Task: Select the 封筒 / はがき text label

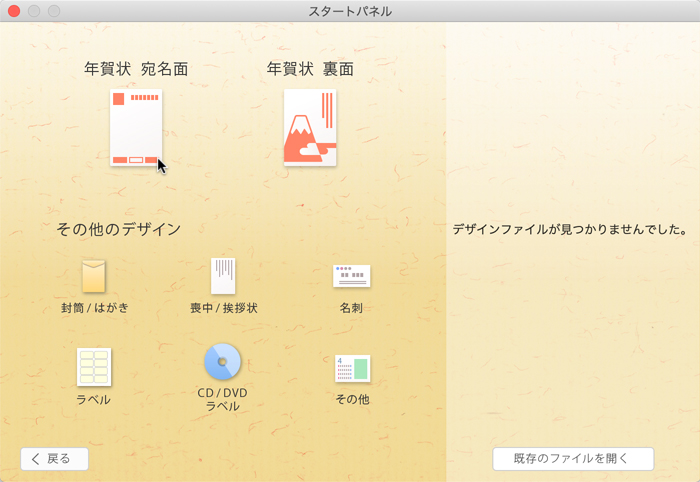Action: [94, 308]
